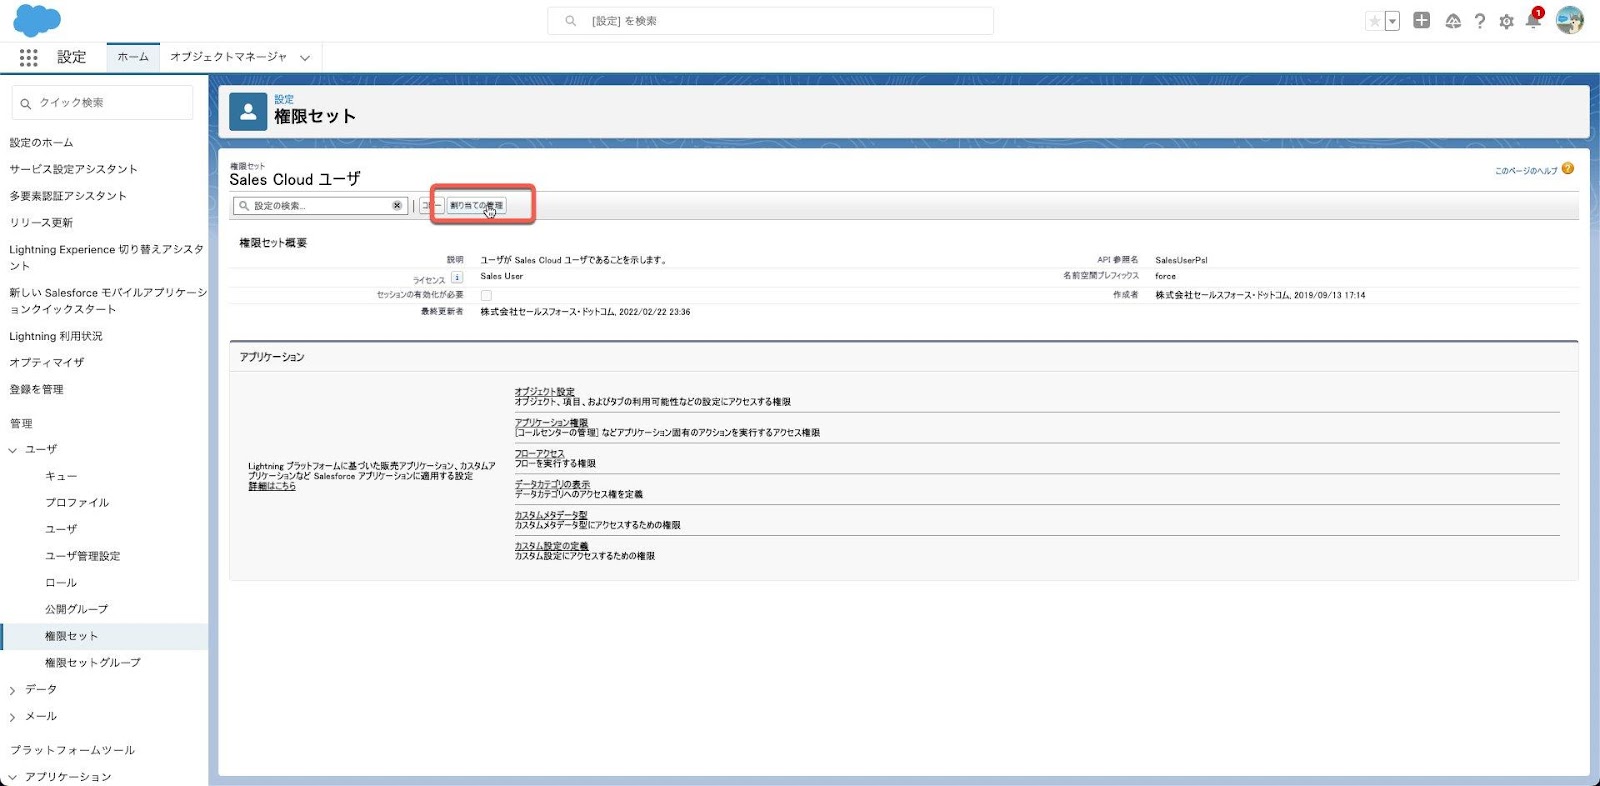Expand the メール section in the sidebar
This screenshot has height=786, width=1600.
pyautogui.click(x=13, y=717)
